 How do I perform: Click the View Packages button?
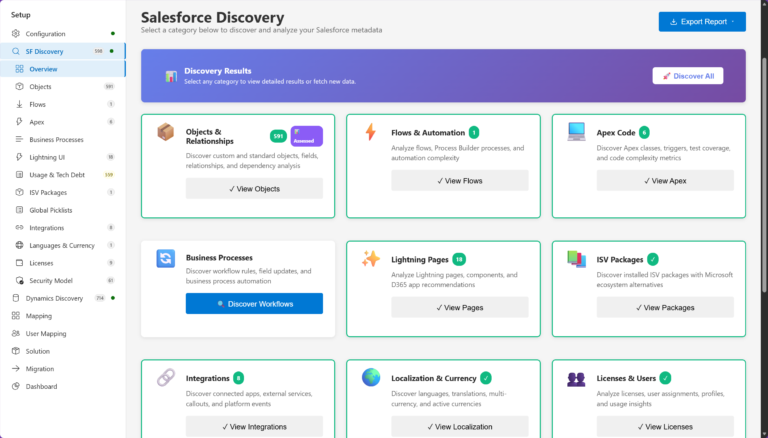pos(665,308)
